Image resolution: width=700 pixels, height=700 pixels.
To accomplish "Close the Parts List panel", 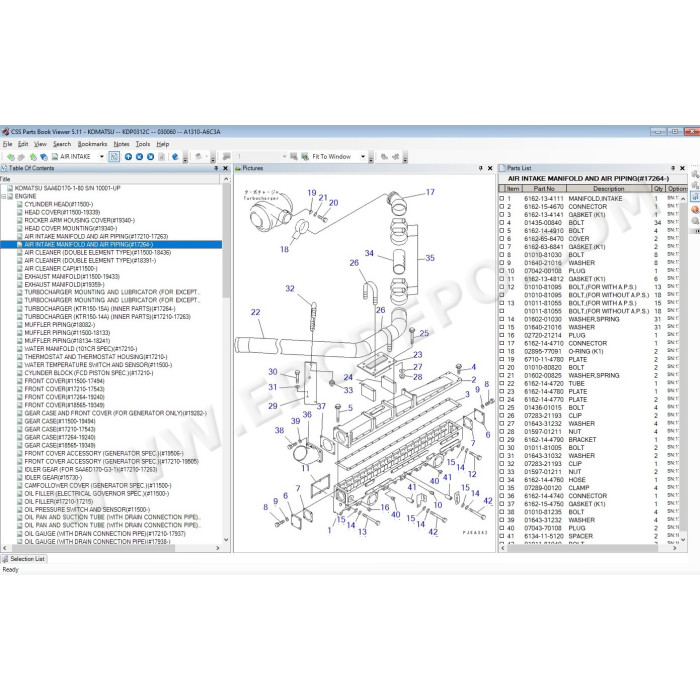I will coord(682,168).
